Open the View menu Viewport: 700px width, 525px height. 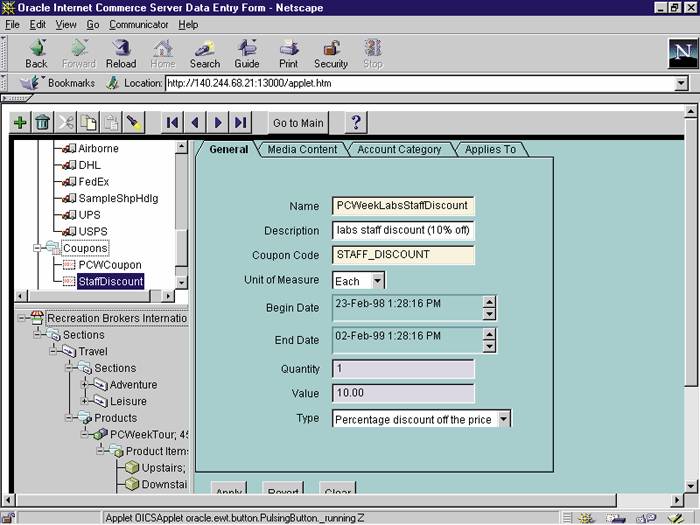(x=66, y=25)
